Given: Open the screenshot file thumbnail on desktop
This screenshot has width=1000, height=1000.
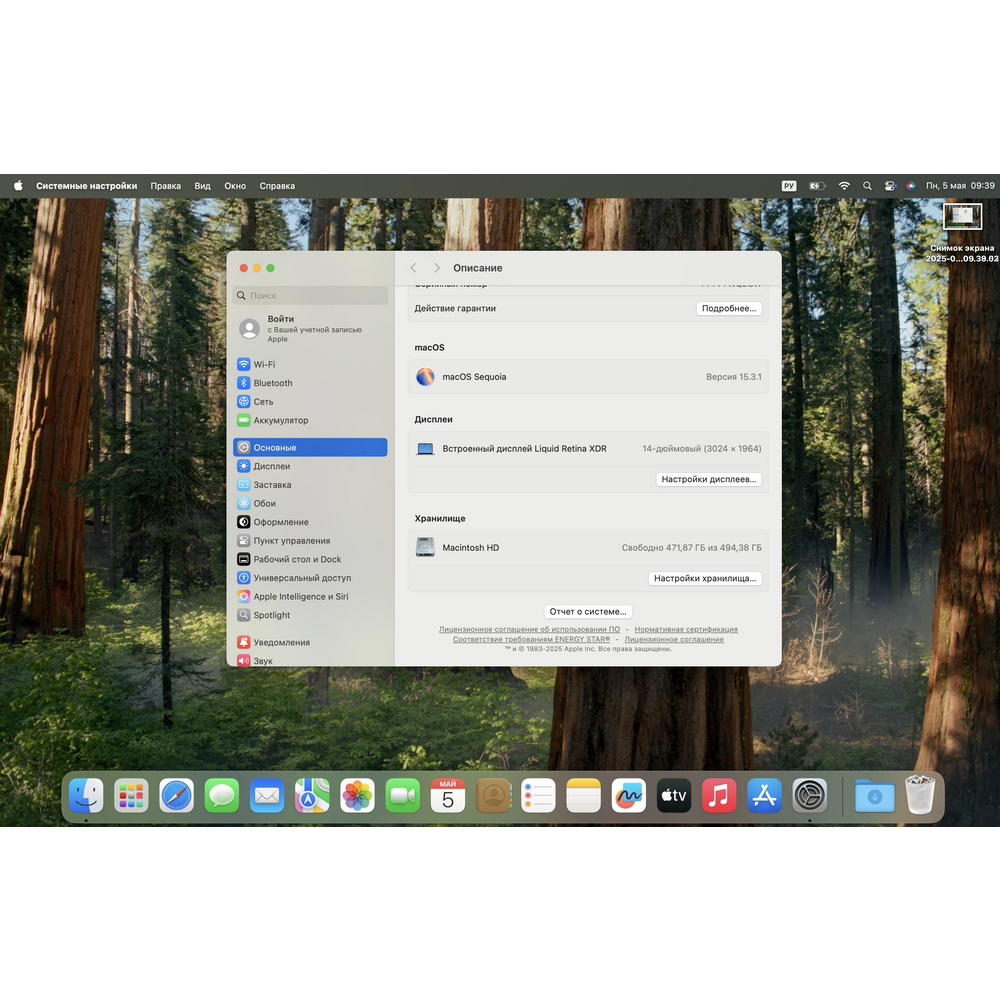Looking at the screenshot, I should tap(962, 216).
